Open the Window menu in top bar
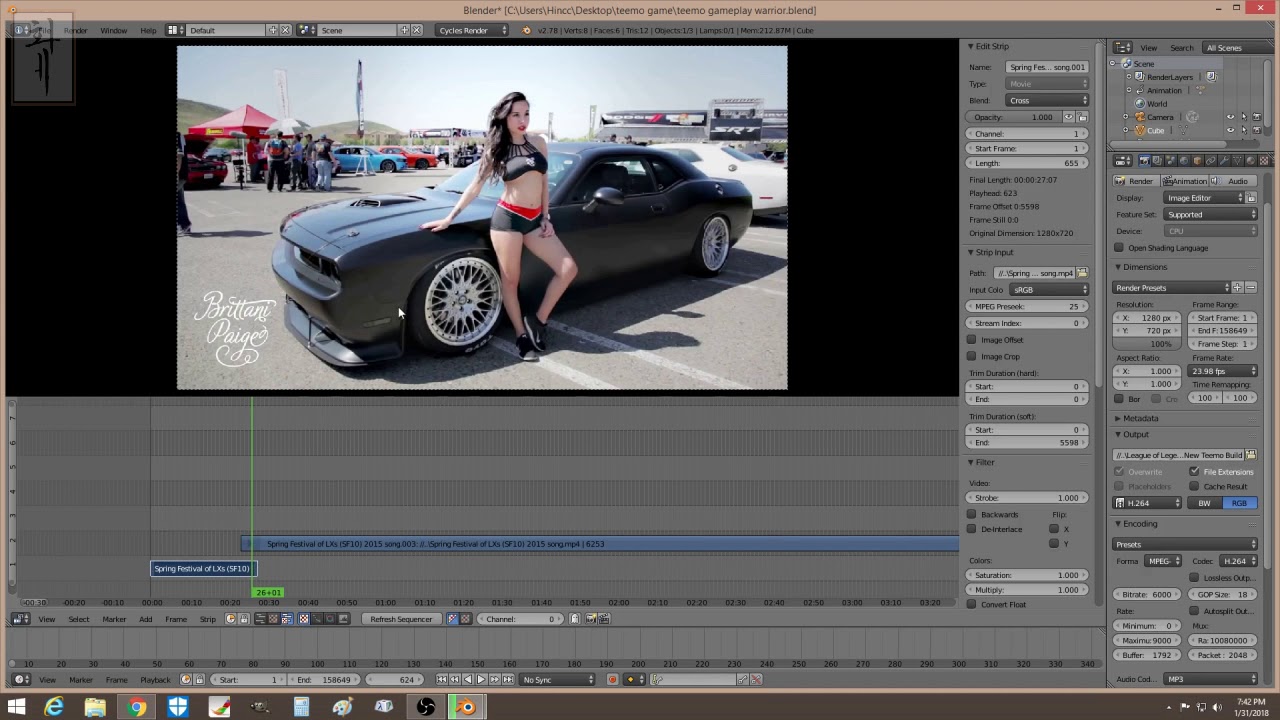This screenshot has width=1280, height=720. tap(114, 30)
